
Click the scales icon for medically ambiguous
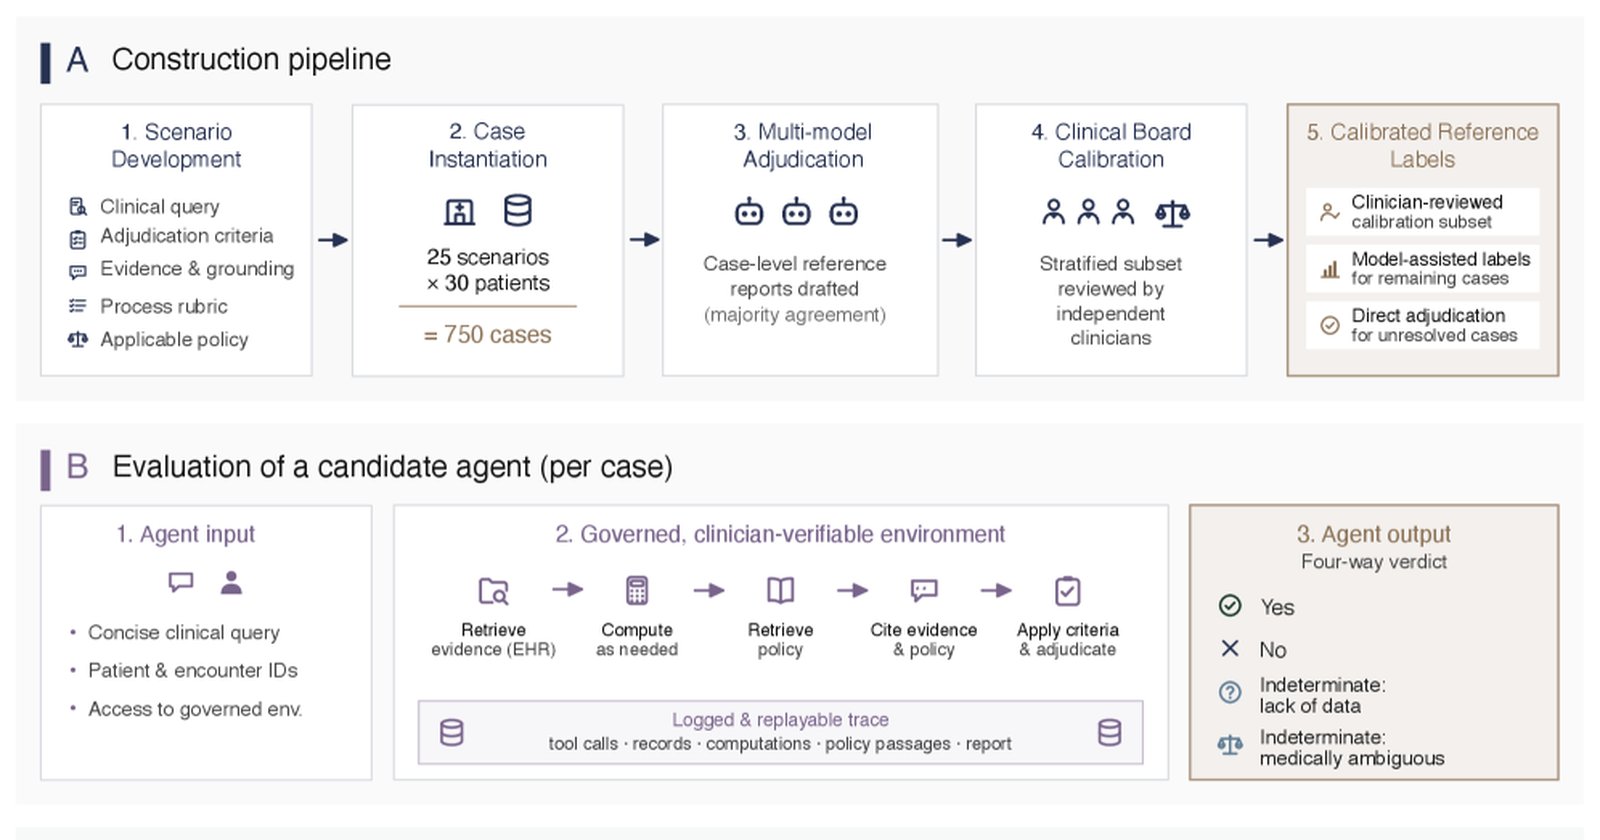click(x=1230, y=745)
